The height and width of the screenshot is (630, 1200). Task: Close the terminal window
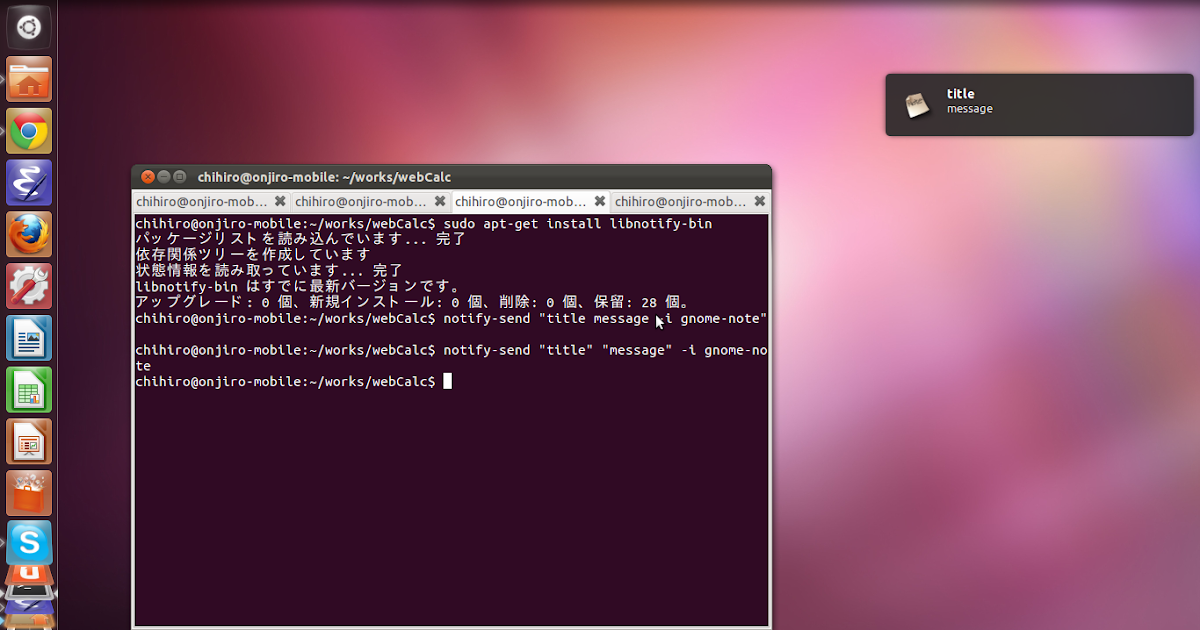coord(148,177)
